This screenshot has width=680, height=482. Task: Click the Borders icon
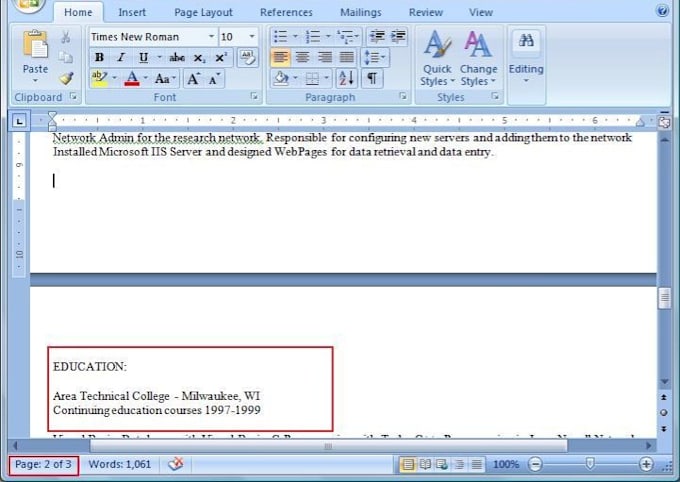pos(312,79)
